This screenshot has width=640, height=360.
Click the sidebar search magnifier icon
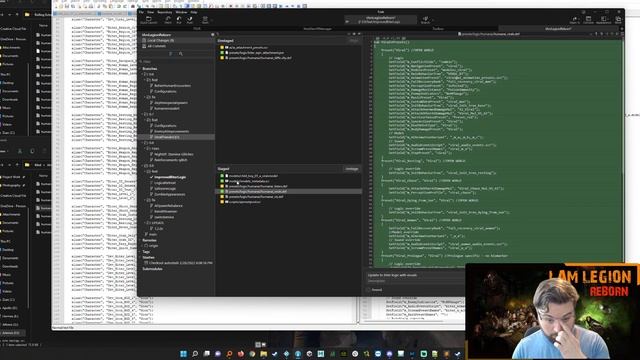click(181, 54)
